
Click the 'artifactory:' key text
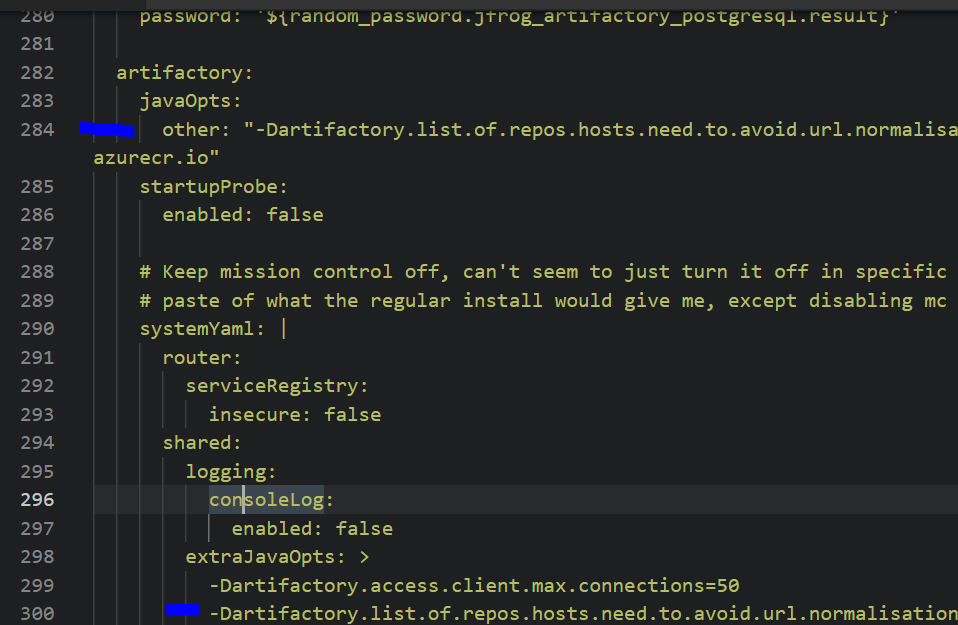click(185, 73)
